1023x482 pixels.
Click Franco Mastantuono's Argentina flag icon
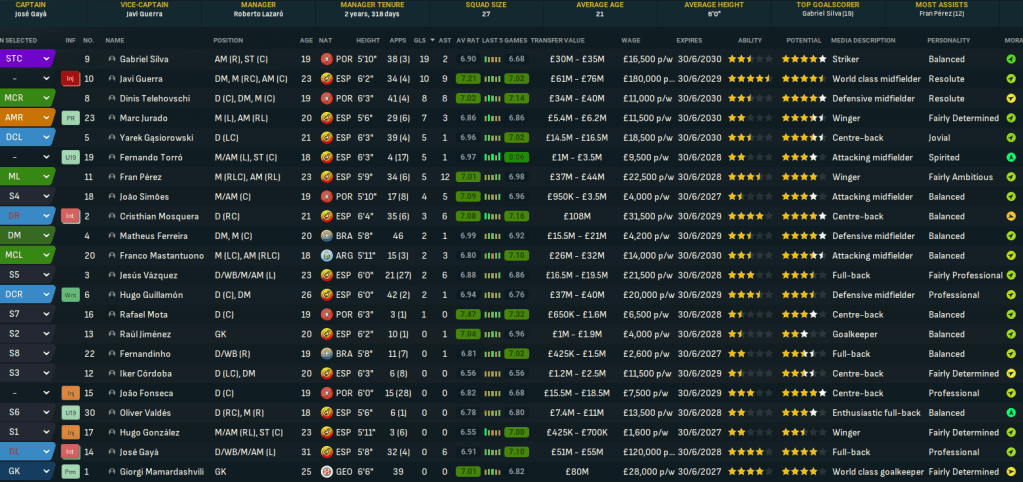[327, 255]
